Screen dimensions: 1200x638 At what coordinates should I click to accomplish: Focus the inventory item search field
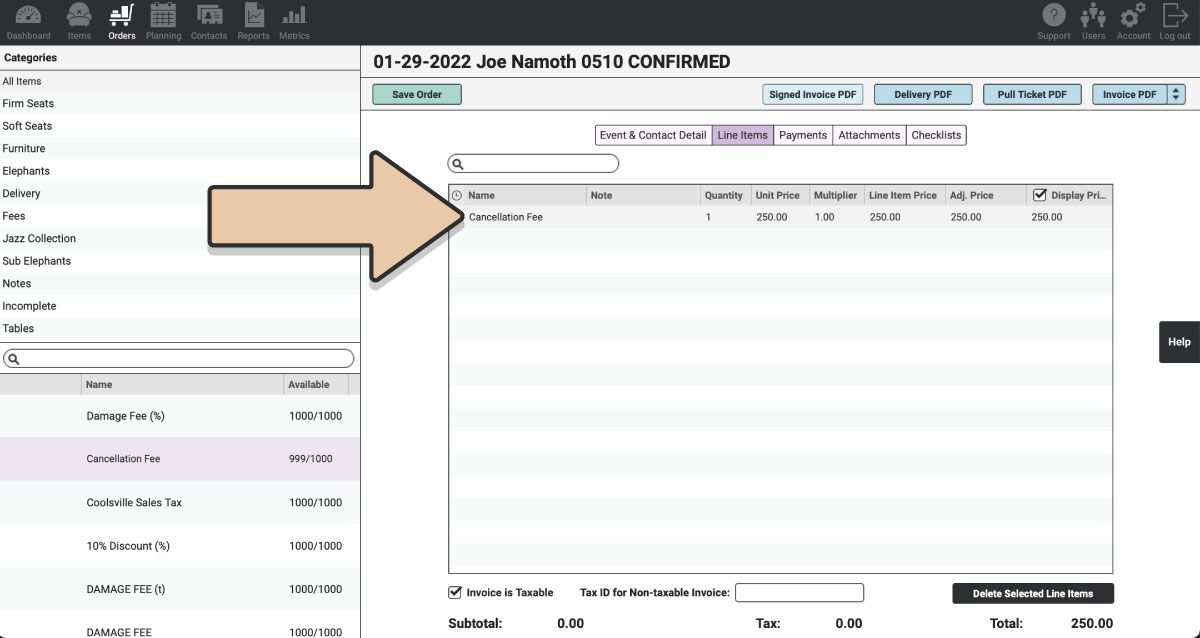coord(178,359)
